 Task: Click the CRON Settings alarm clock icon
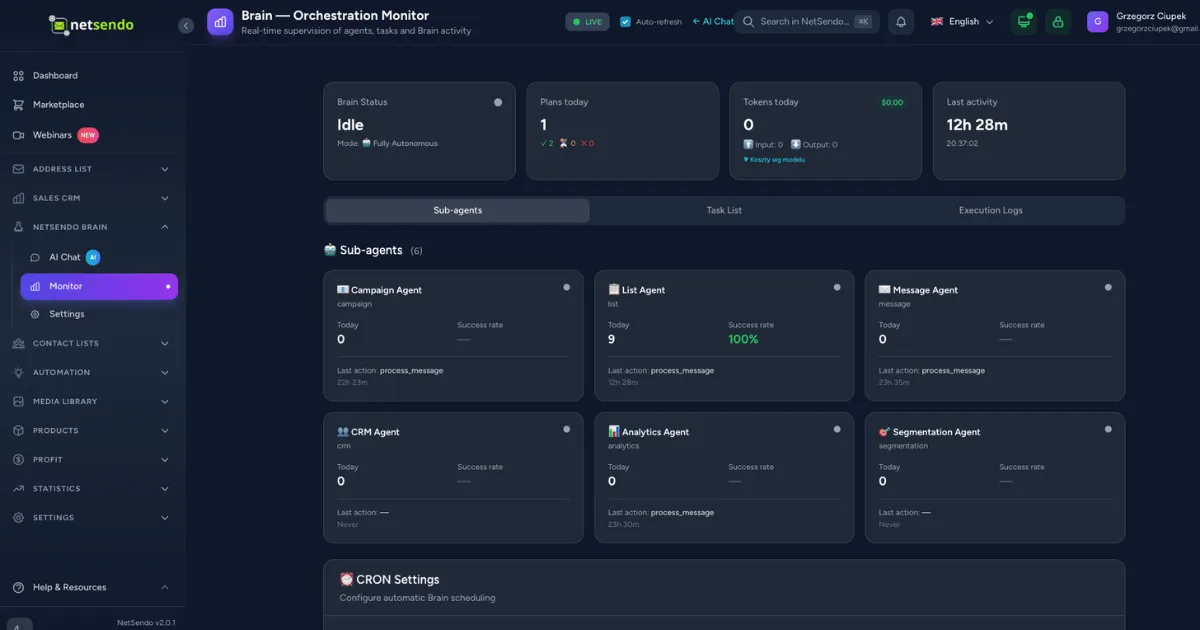[347, 579]
